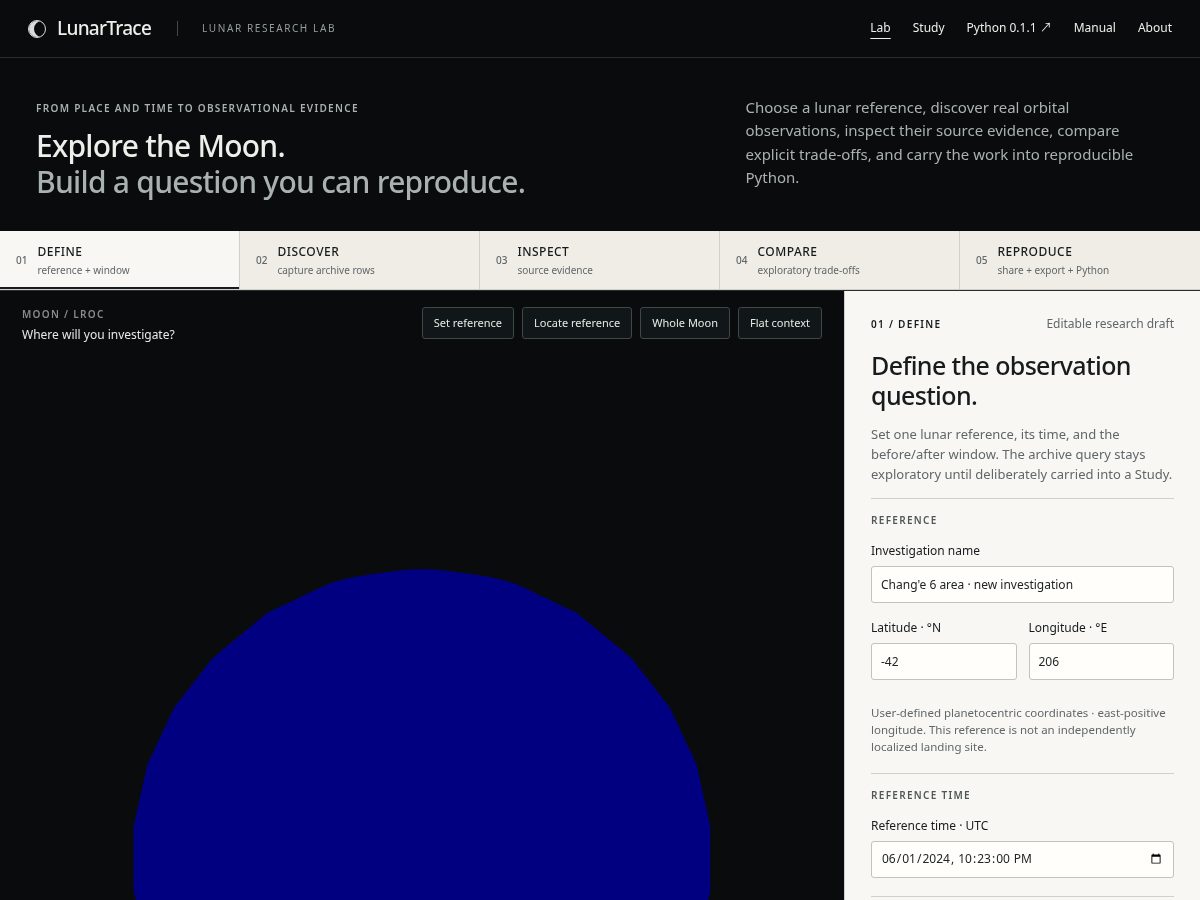Click the 'Explore the Moon.' headline

point(161,146)
